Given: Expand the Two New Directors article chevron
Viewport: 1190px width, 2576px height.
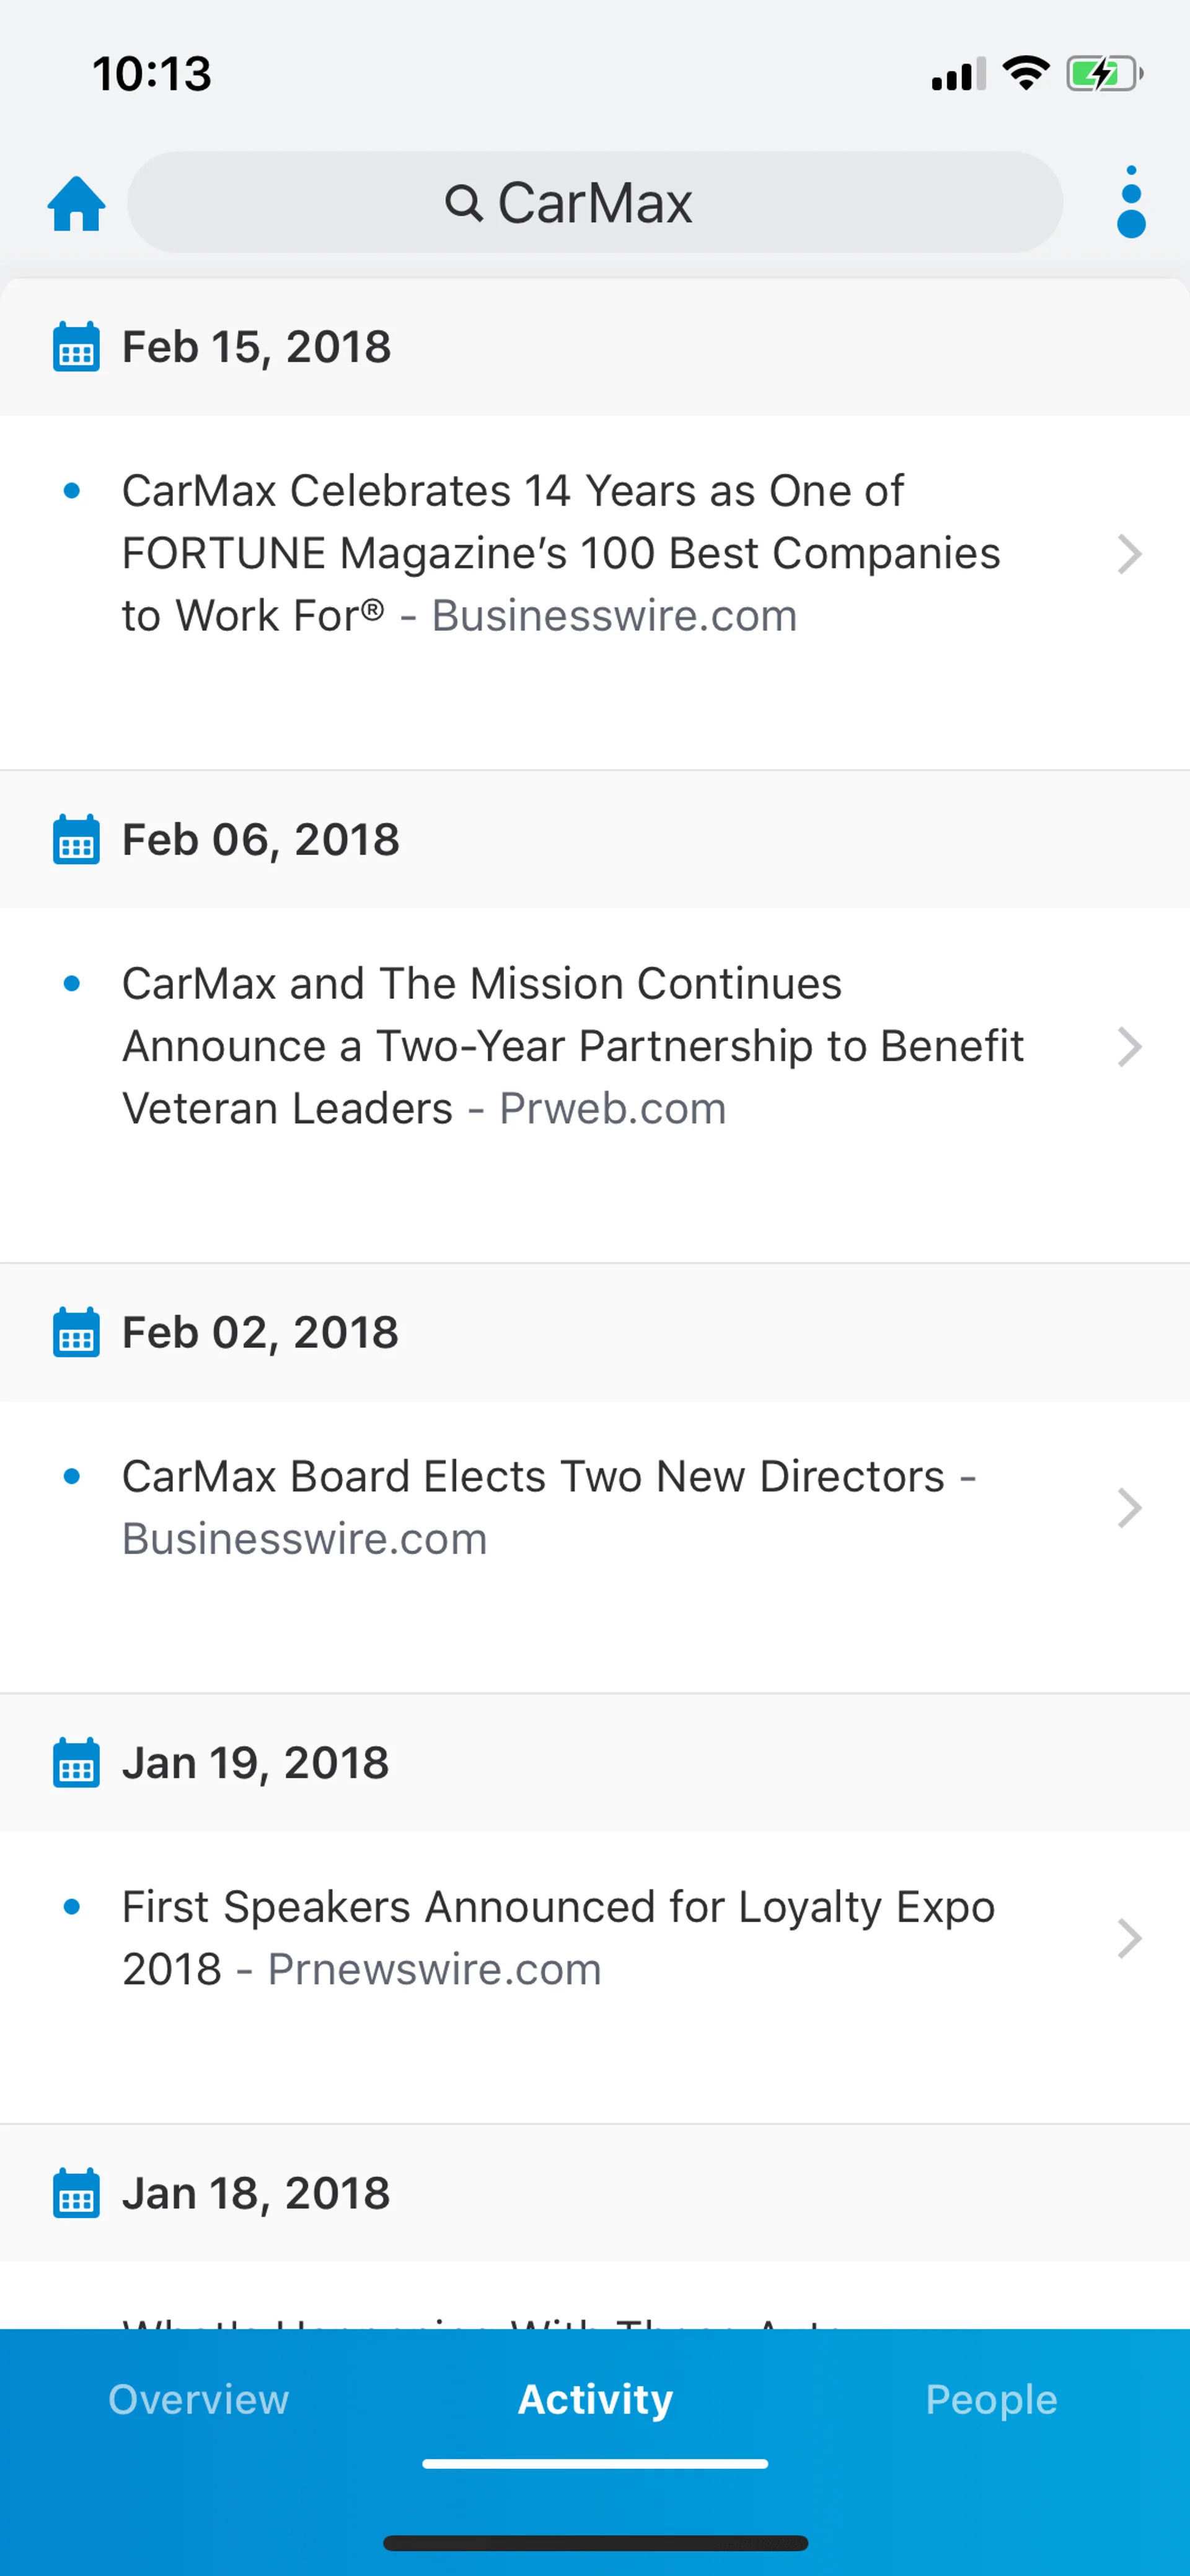Looking at the screenshot, I should tap(1129, 1508).
